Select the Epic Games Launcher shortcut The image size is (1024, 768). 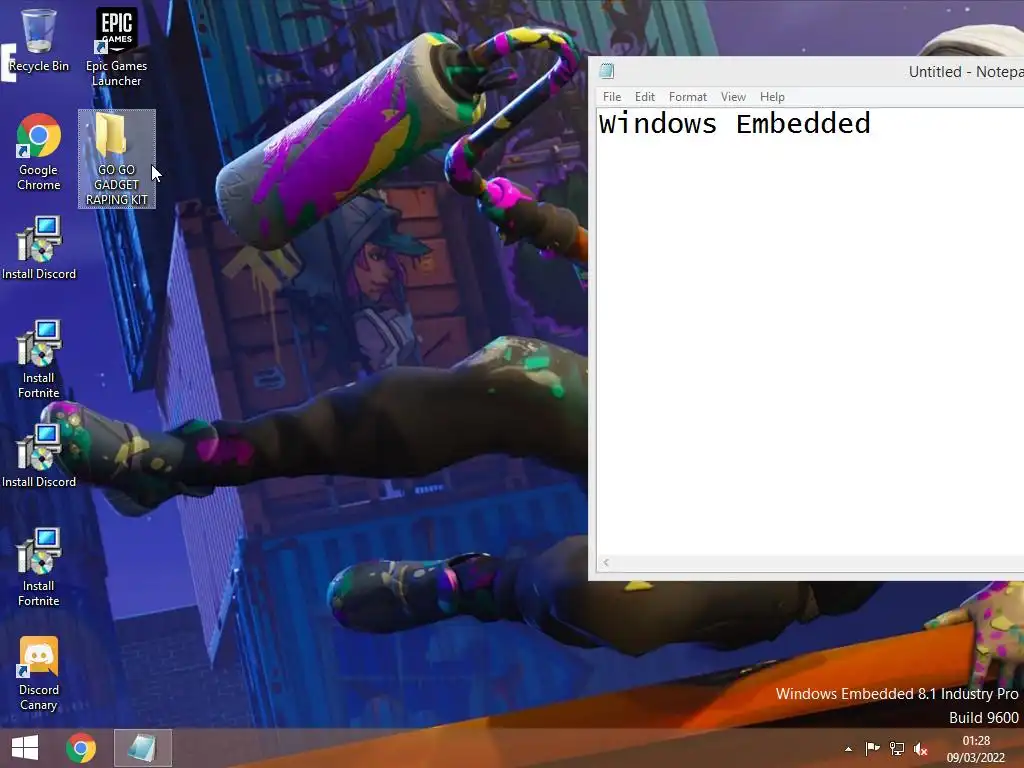pos(116,47)
